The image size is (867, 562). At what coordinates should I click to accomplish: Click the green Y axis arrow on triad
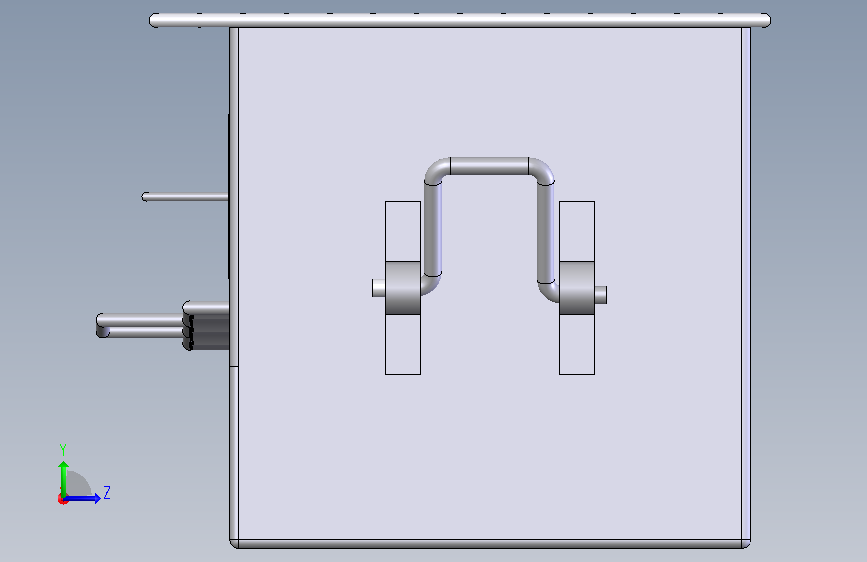pos(64,478)
